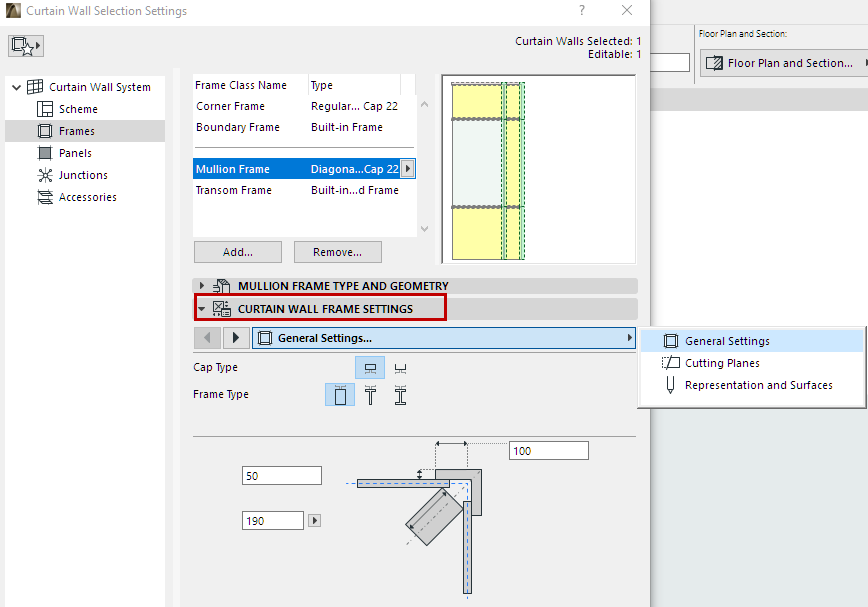Screen dimensions: 868x607
Task: Expand Mullion Frame Type and Geometry panel
Action: click(x=202, y=286)
